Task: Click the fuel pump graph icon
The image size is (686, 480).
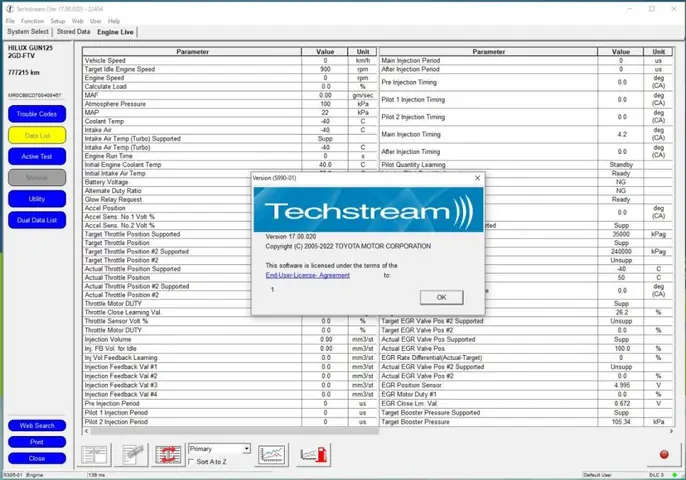Action: 314,455
